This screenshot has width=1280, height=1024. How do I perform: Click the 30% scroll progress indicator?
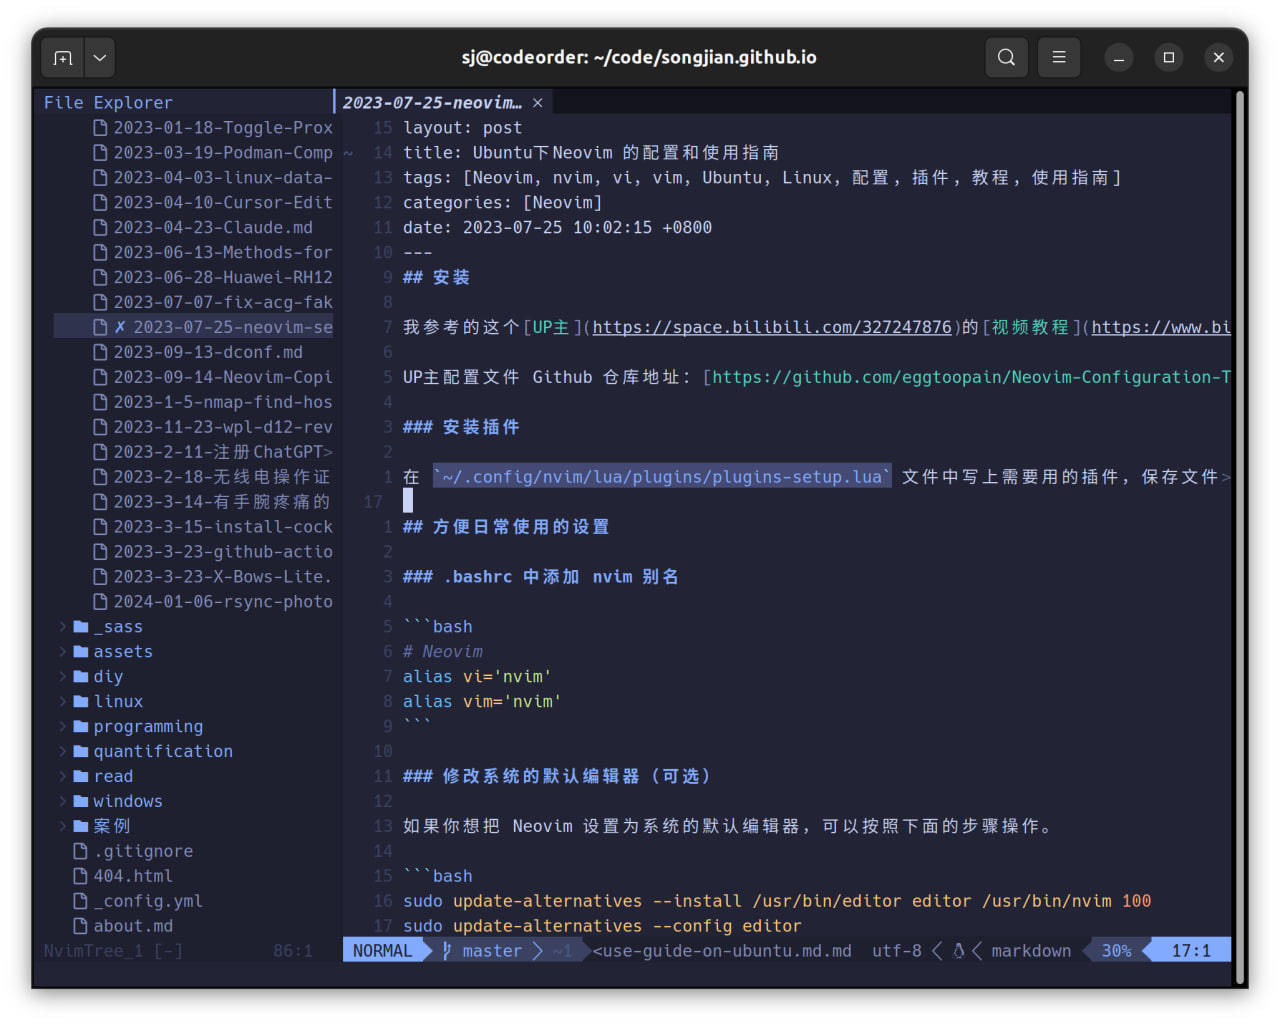[1115, 950]
